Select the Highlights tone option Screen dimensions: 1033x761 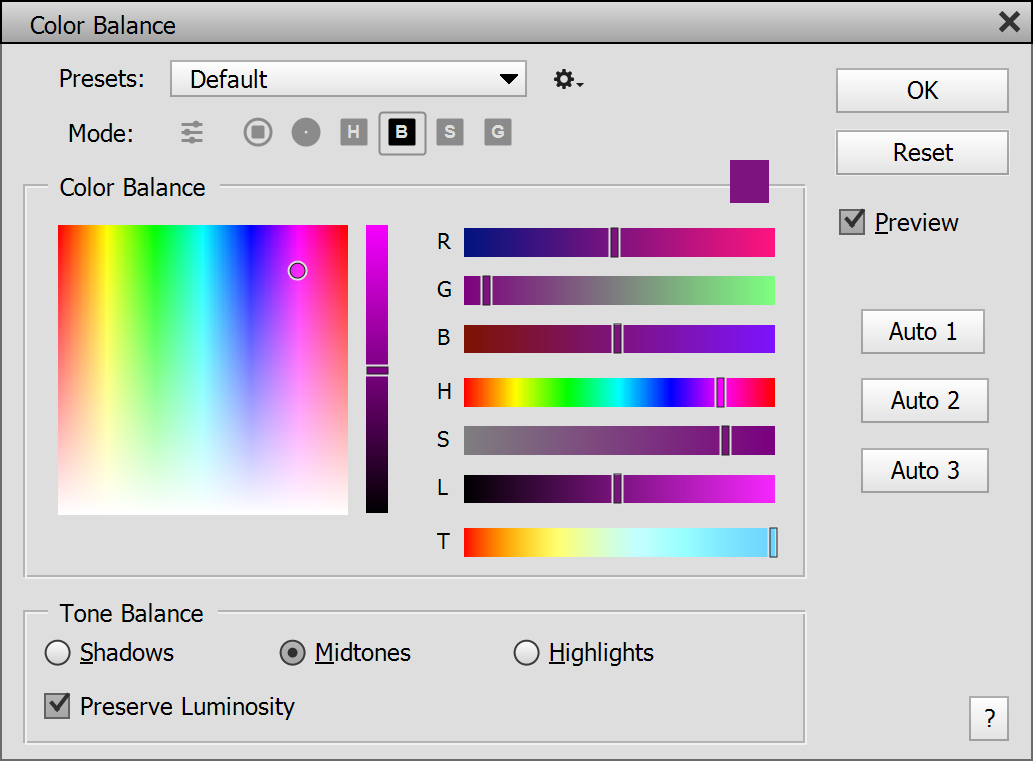pos(526,653)
